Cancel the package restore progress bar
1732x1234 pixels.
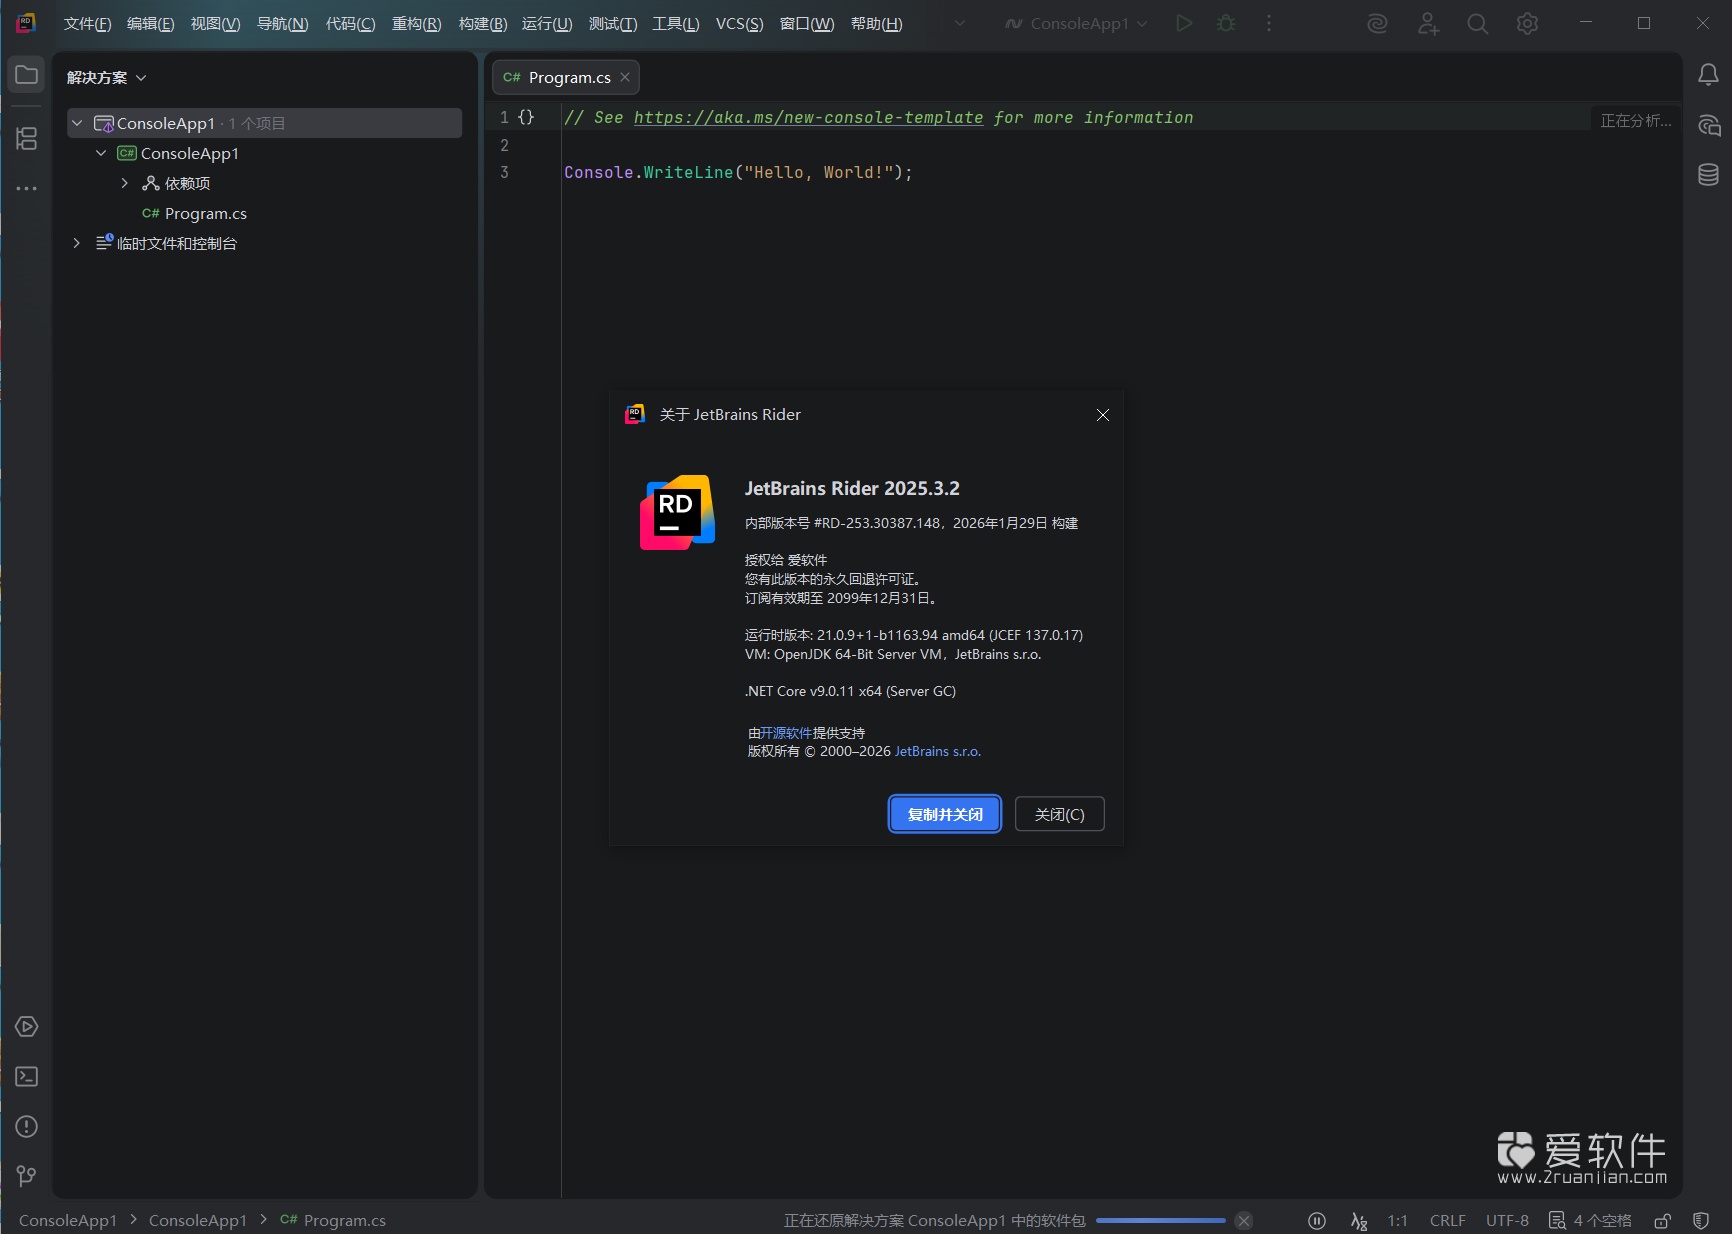point(1242,1220)
